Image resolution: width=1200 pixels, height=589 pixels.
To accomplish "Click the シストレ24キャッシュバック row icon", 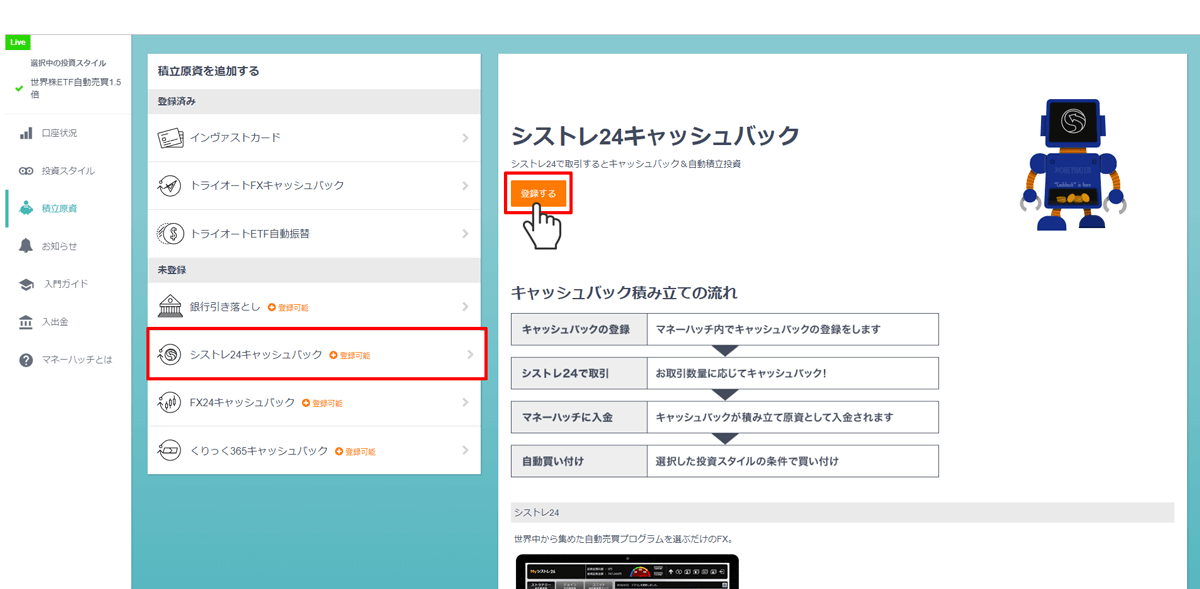I will [170, 355].
